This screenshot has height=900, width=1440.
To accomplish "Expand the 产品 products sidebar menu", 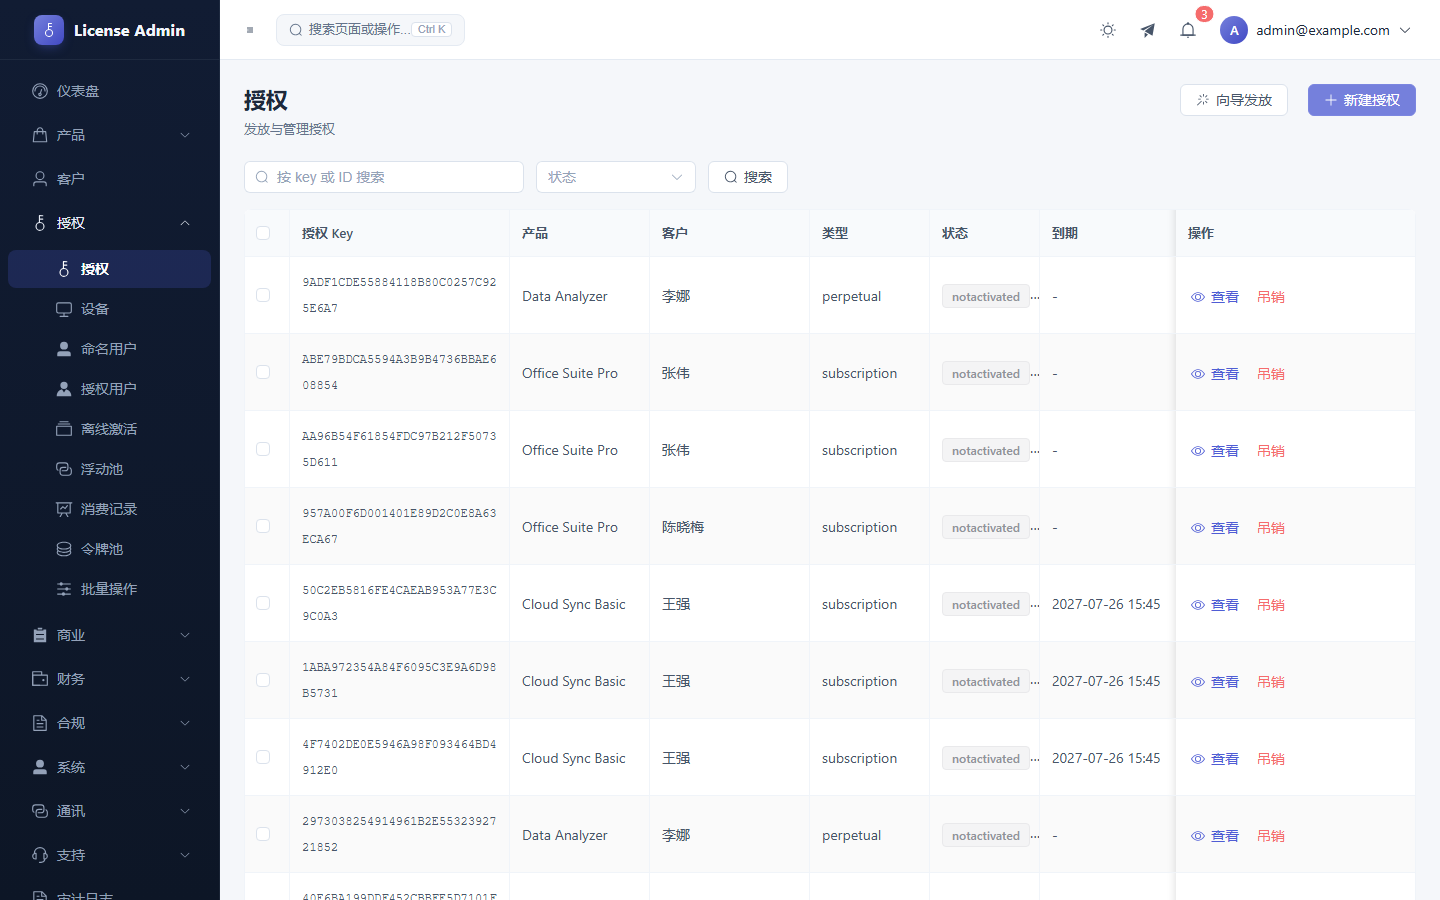I will pos(110,135).
